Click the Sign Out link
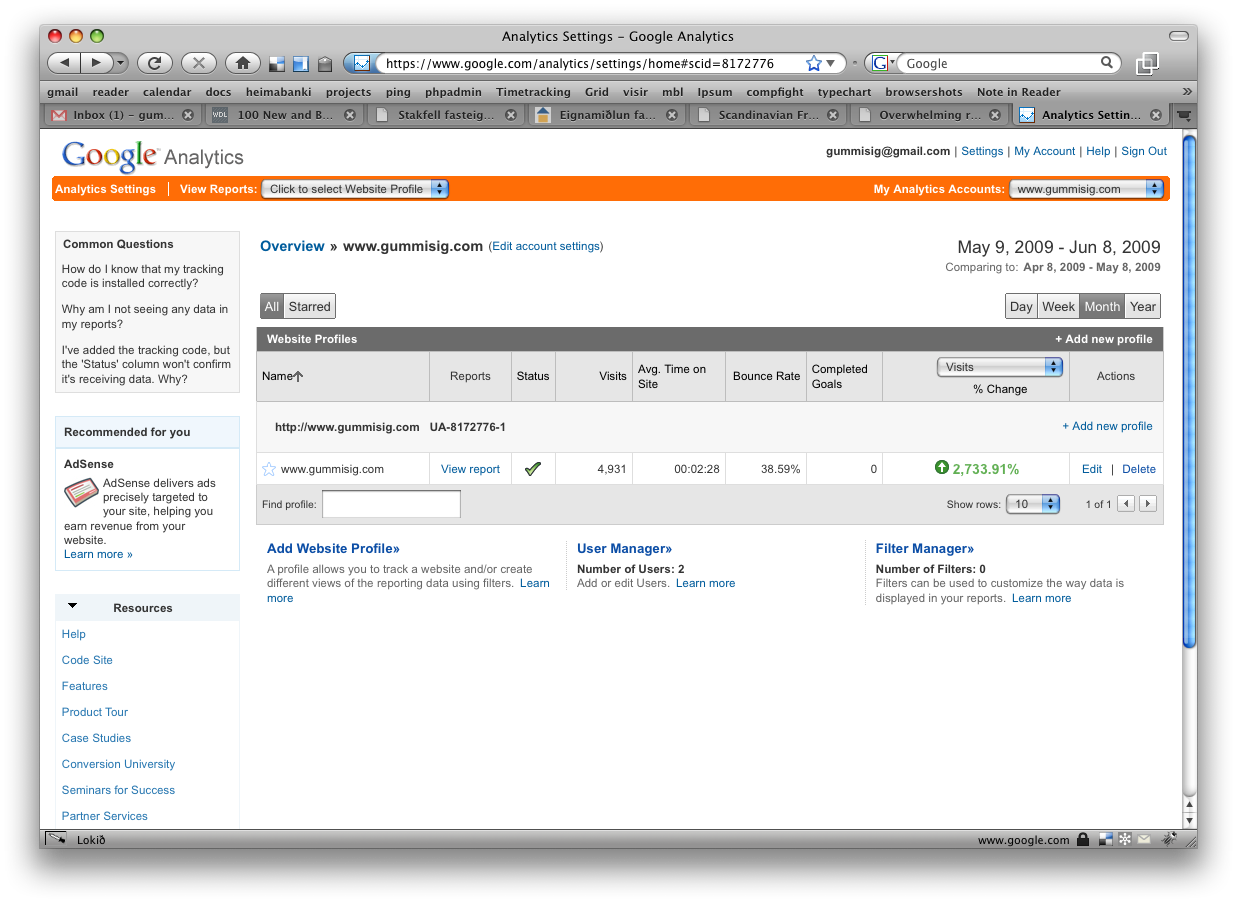Image resolution: width=1237 pixels, height=903 pixels. pyautogui.click(x=1144, y=151)
